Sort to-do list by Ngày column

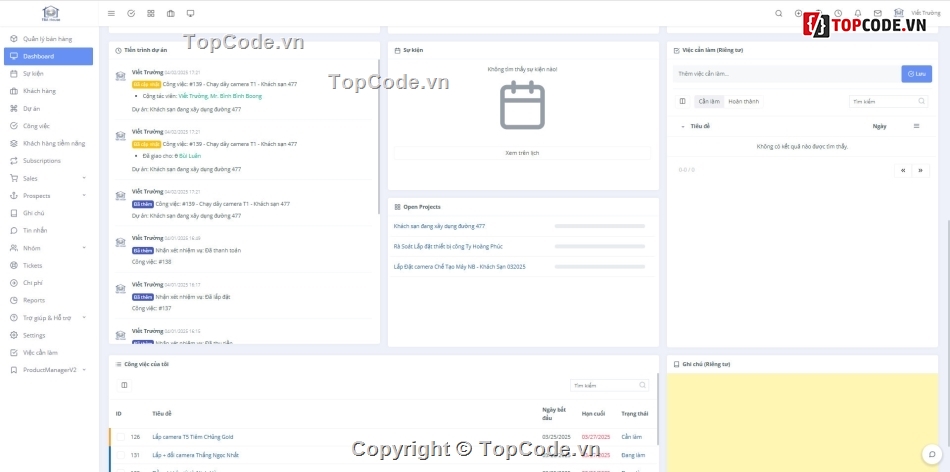tap(879, 127)
